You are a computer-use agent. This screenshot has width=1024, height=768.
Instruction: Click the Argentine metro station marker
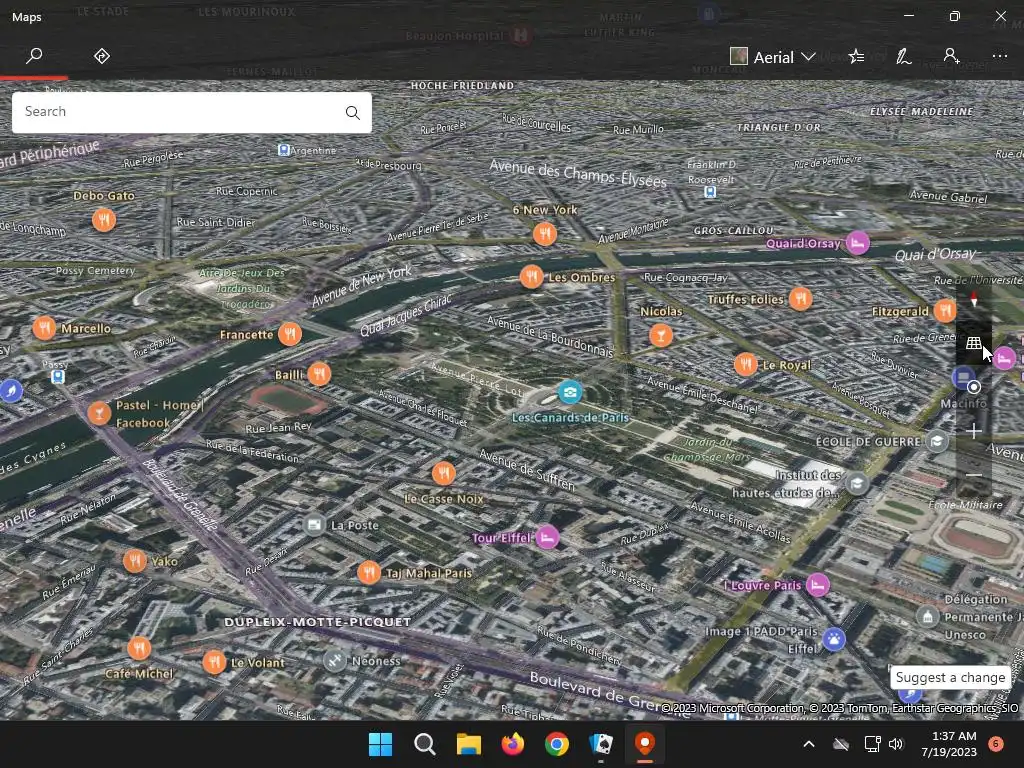283,150
